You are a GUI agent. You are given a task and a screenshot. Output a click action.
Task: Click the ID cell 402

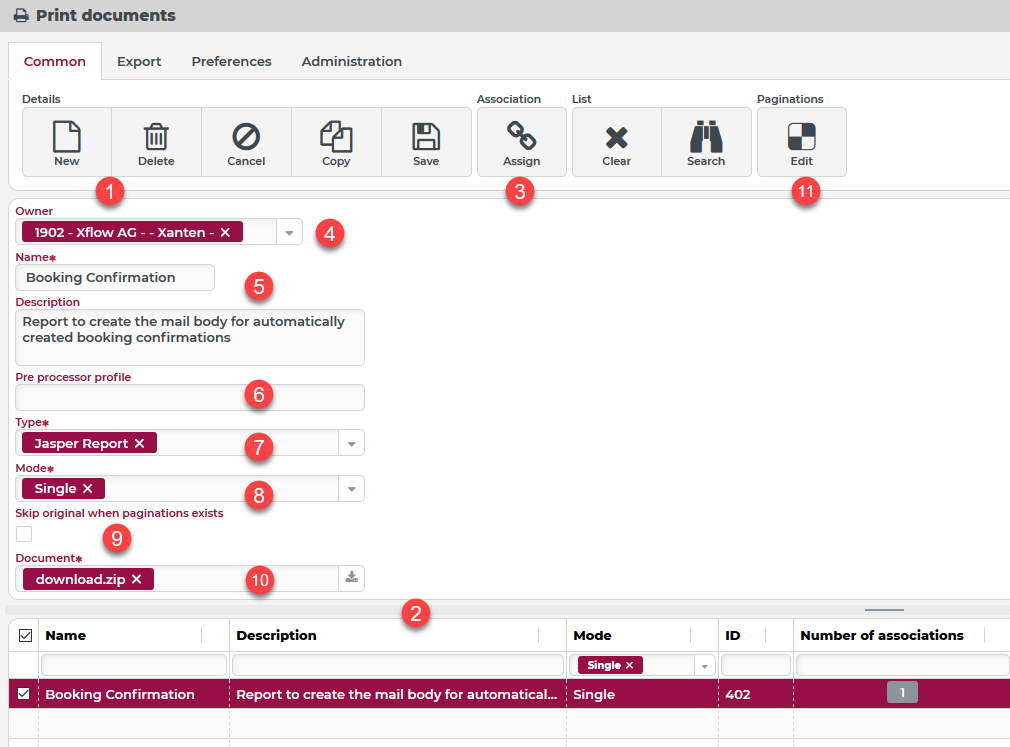[x=738, y=694]
